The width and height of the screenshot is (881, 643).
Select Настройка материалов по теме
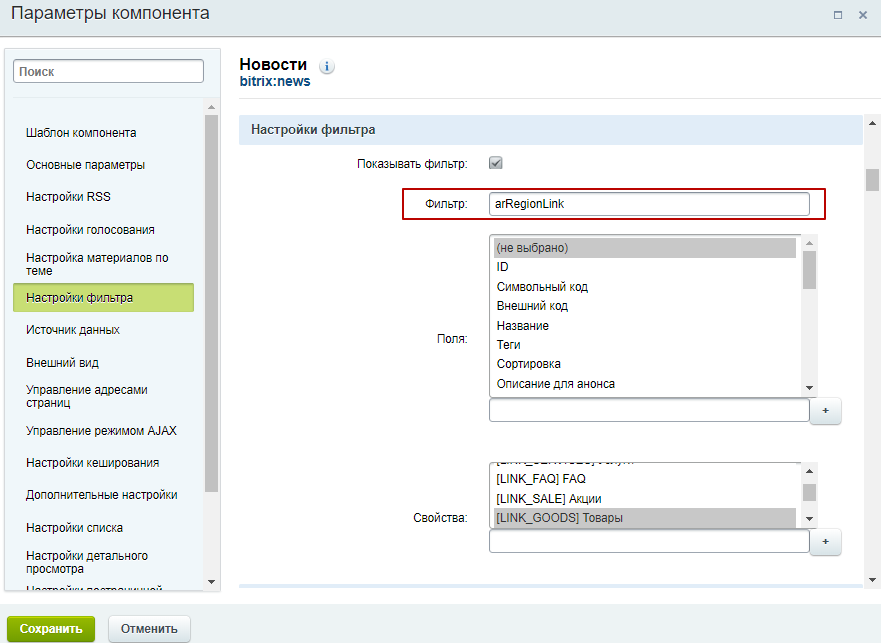tap(97, 264)
